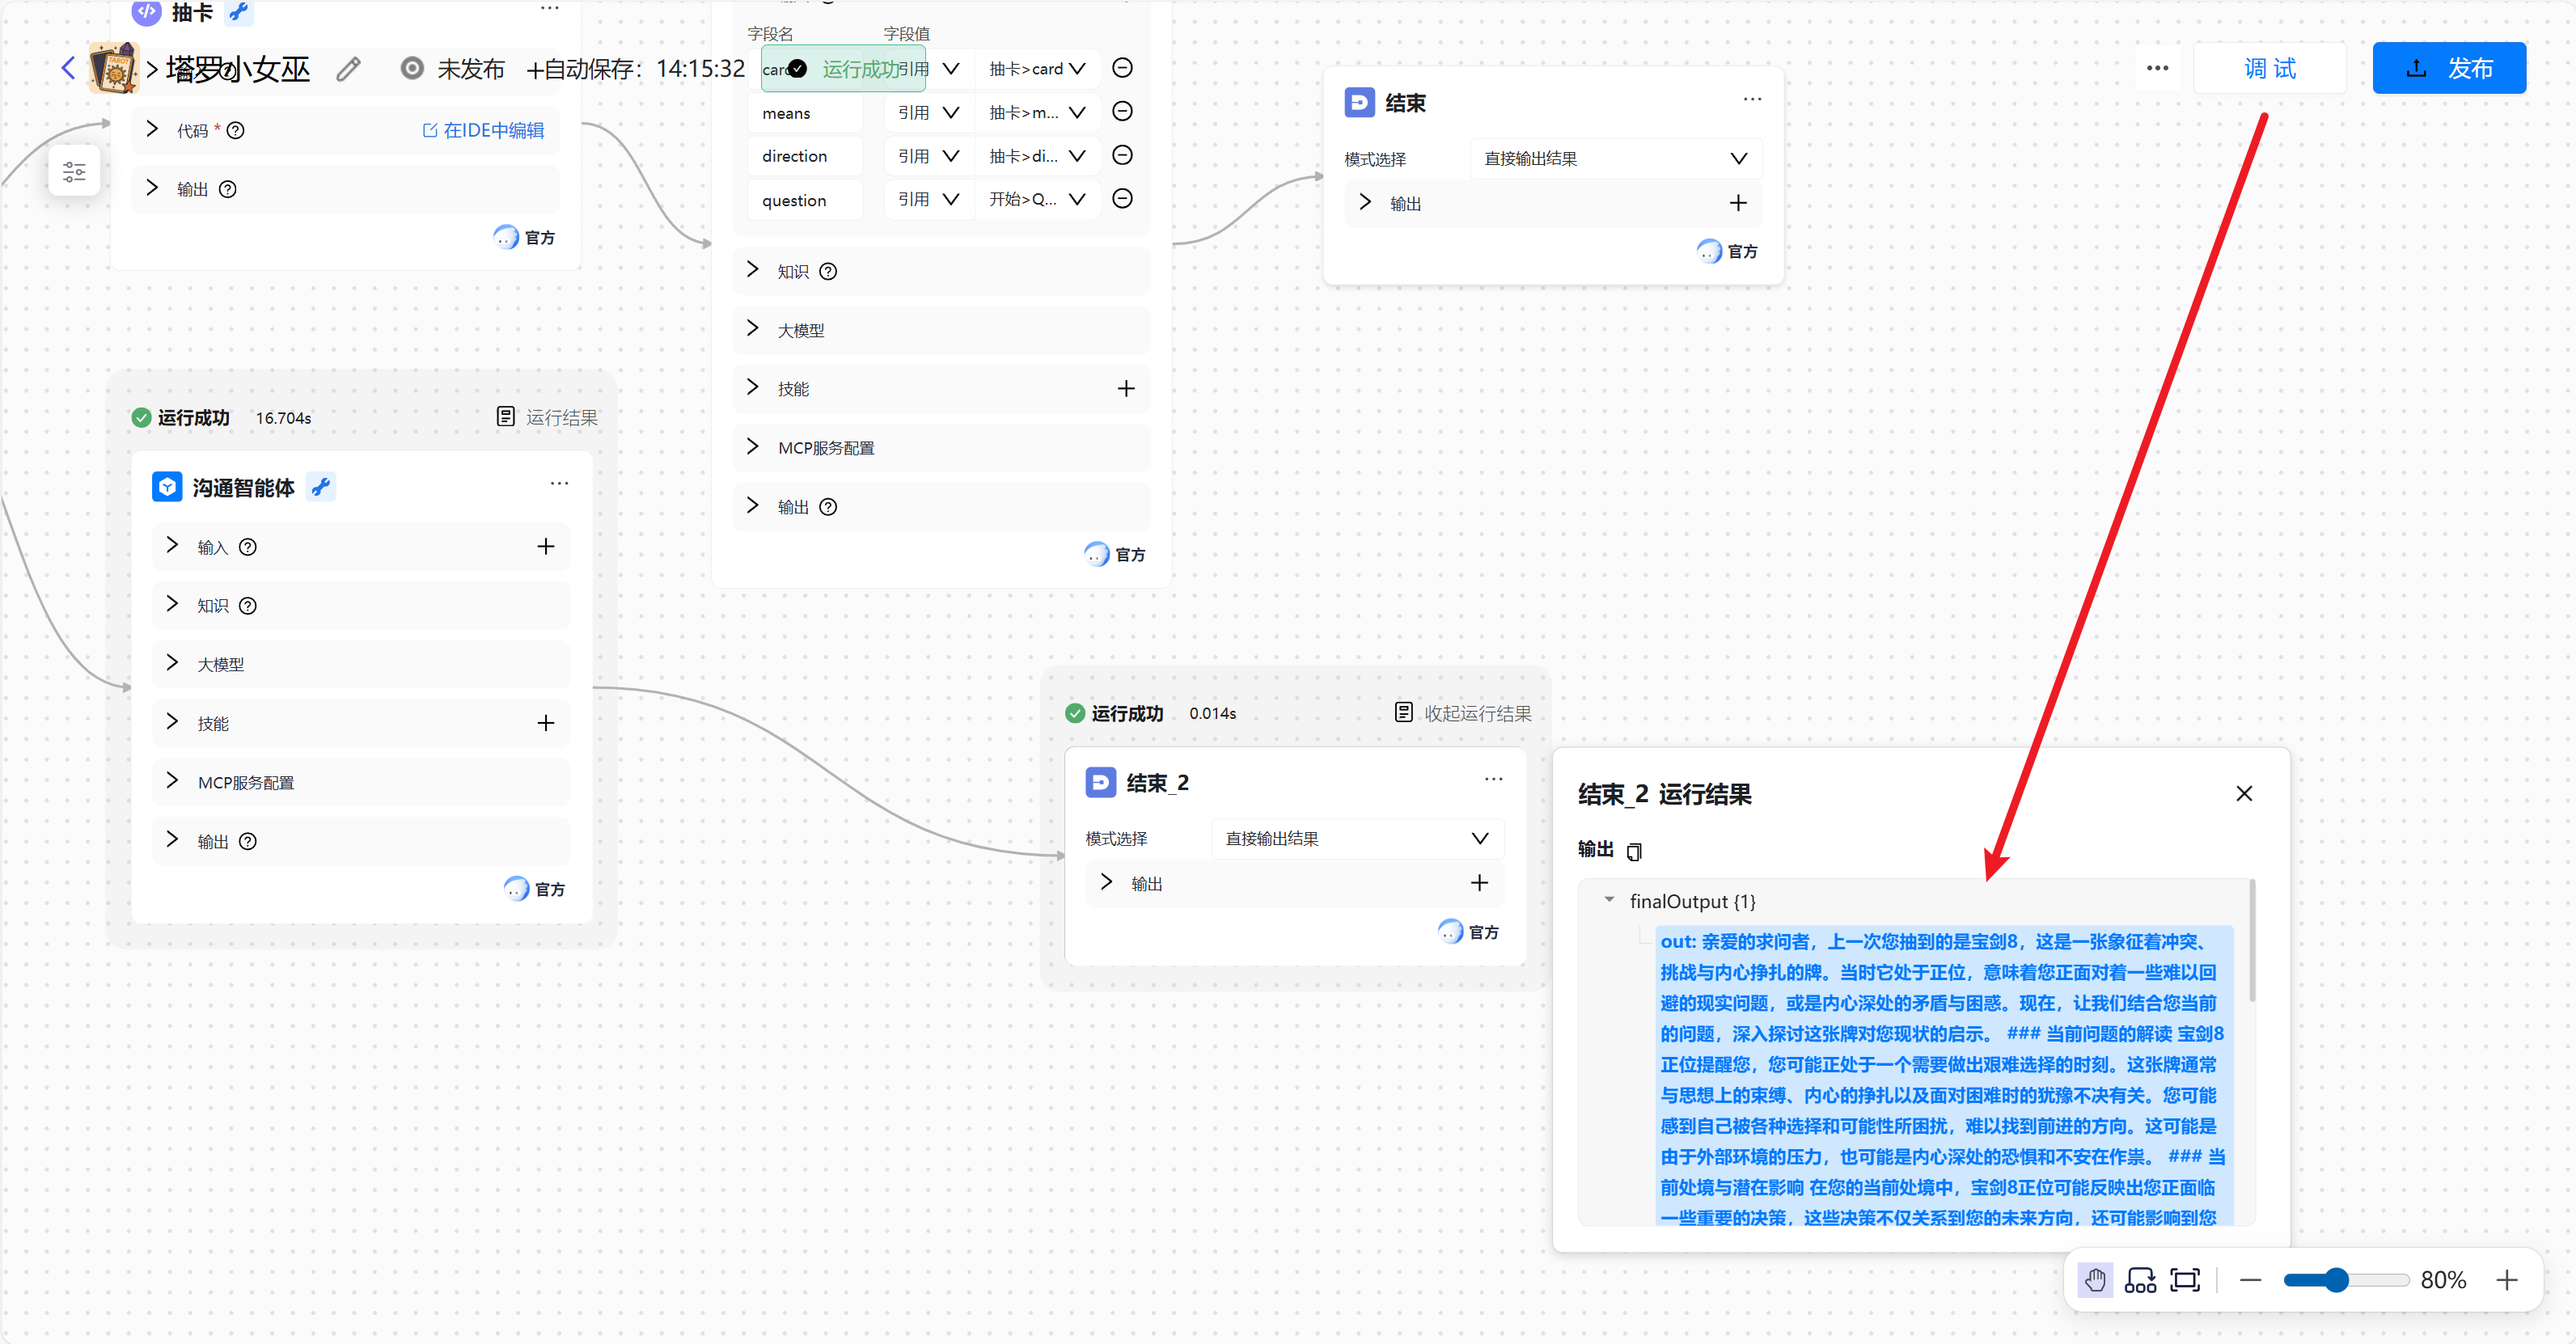This screenshot has width=2576, height=1344.
Task: Add a 技能 to 沟通智能体 node
Action: tap(545, 723)
